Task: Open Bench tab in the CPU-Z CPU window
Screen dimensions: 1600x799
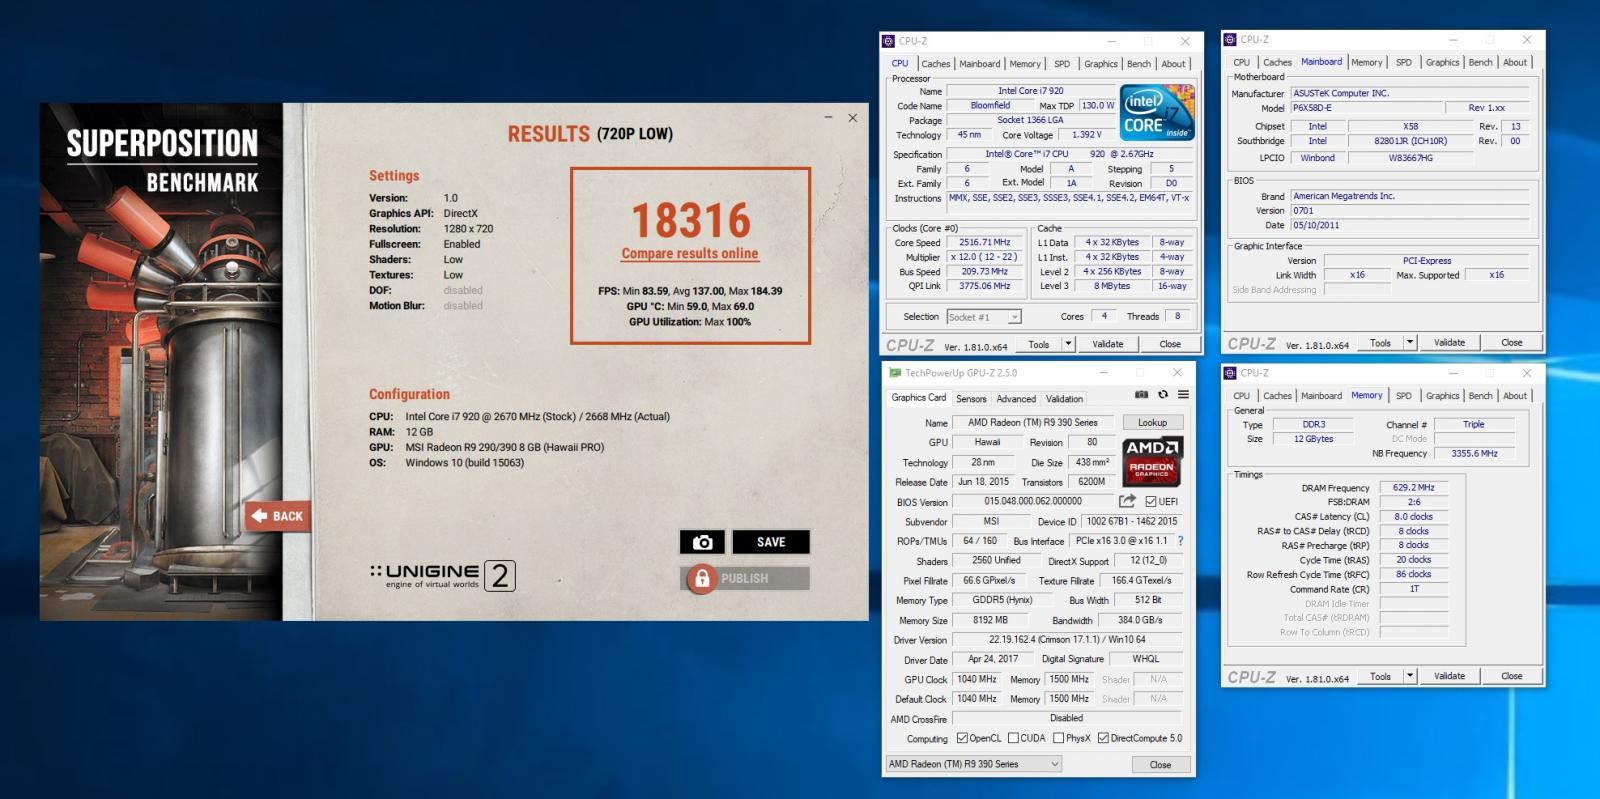Action: click(1139, 64)
